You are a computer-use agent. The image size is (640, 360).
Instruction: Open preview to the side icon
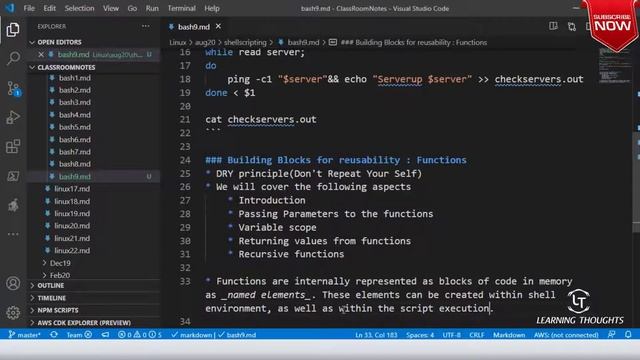click(x=553, y=27)
